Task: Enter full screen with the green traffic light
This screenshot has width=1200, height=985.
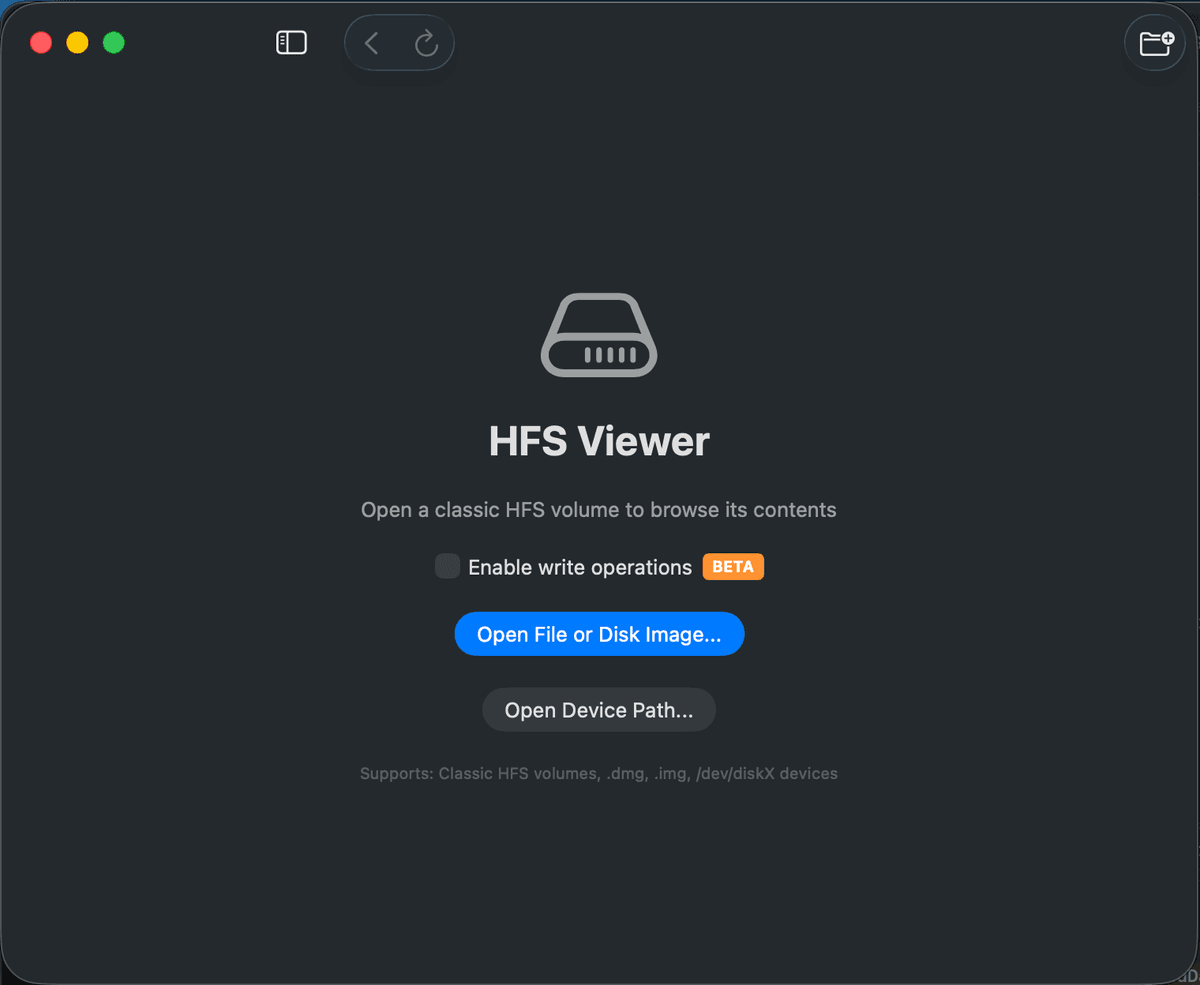Action: [113, 42]
